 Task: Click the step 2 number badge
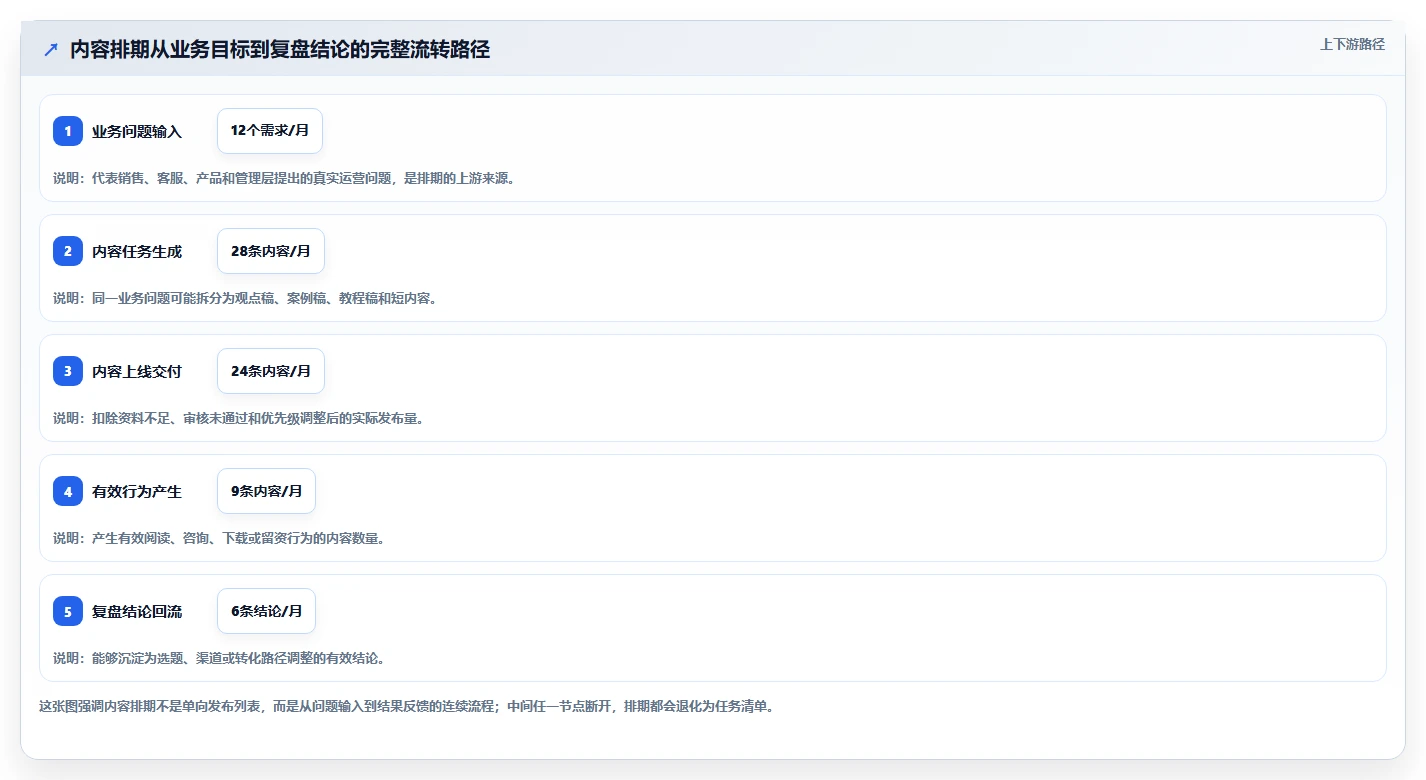(68, 251)
